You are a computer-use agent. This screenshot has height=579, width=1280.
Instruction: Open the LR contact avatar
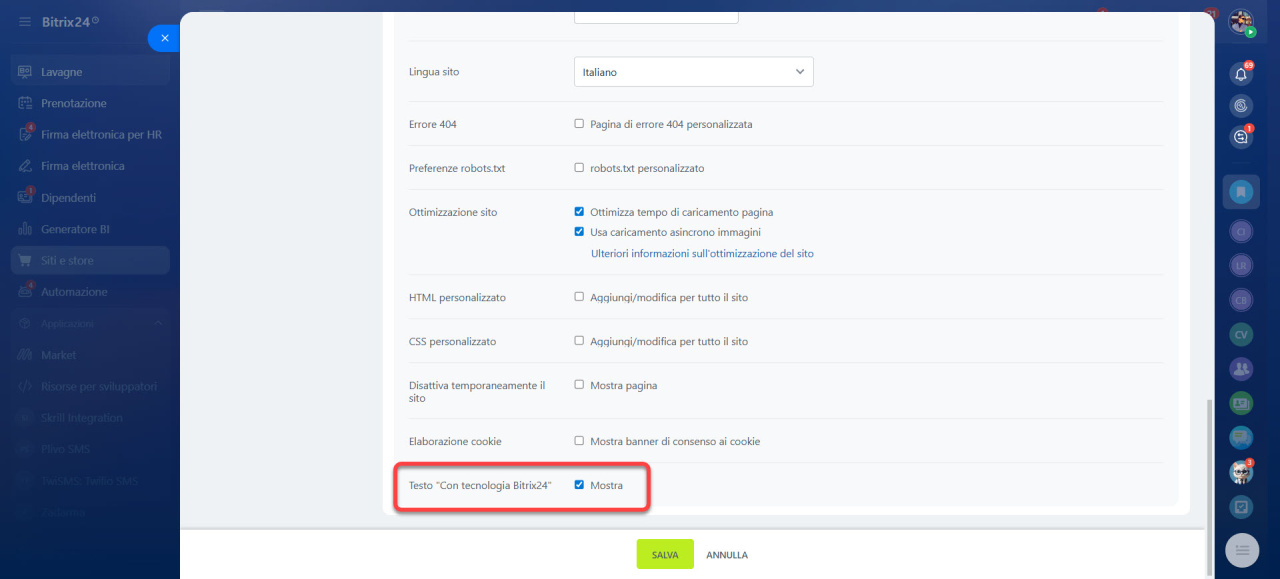coord(1241,266)
